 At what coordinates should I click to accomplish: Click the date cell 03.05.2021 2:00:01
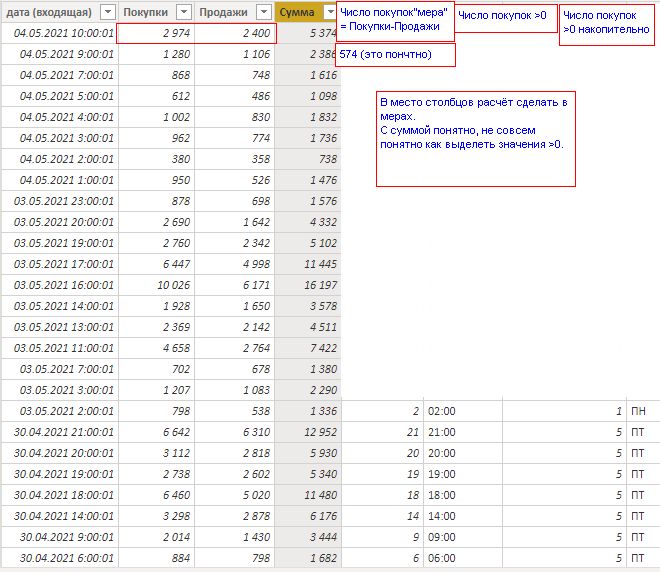click(60, 411)
